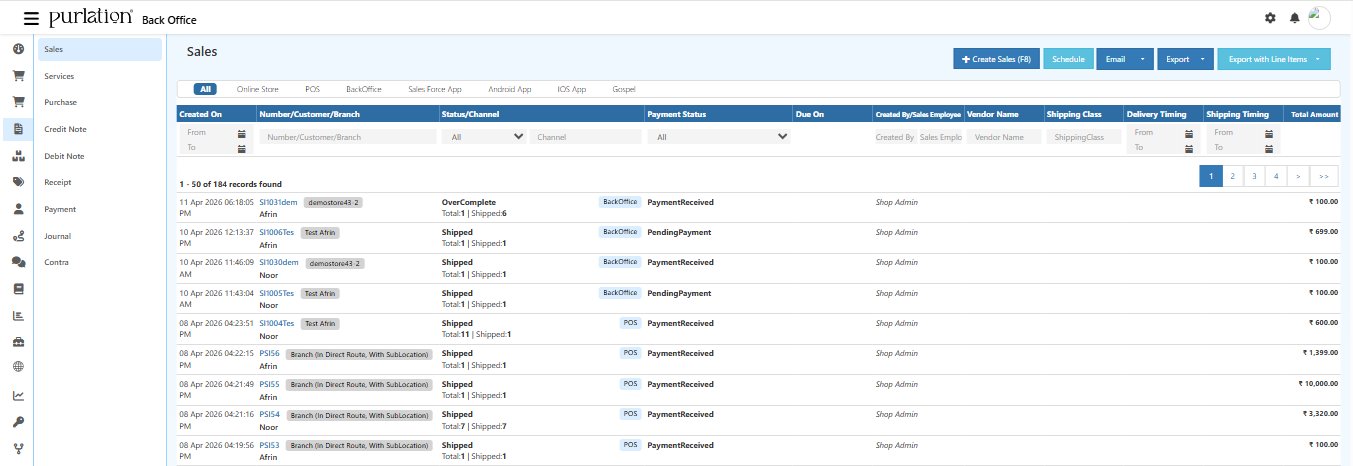
Task: Open sales invoice SI1006Tes
Action: (277, 232)
